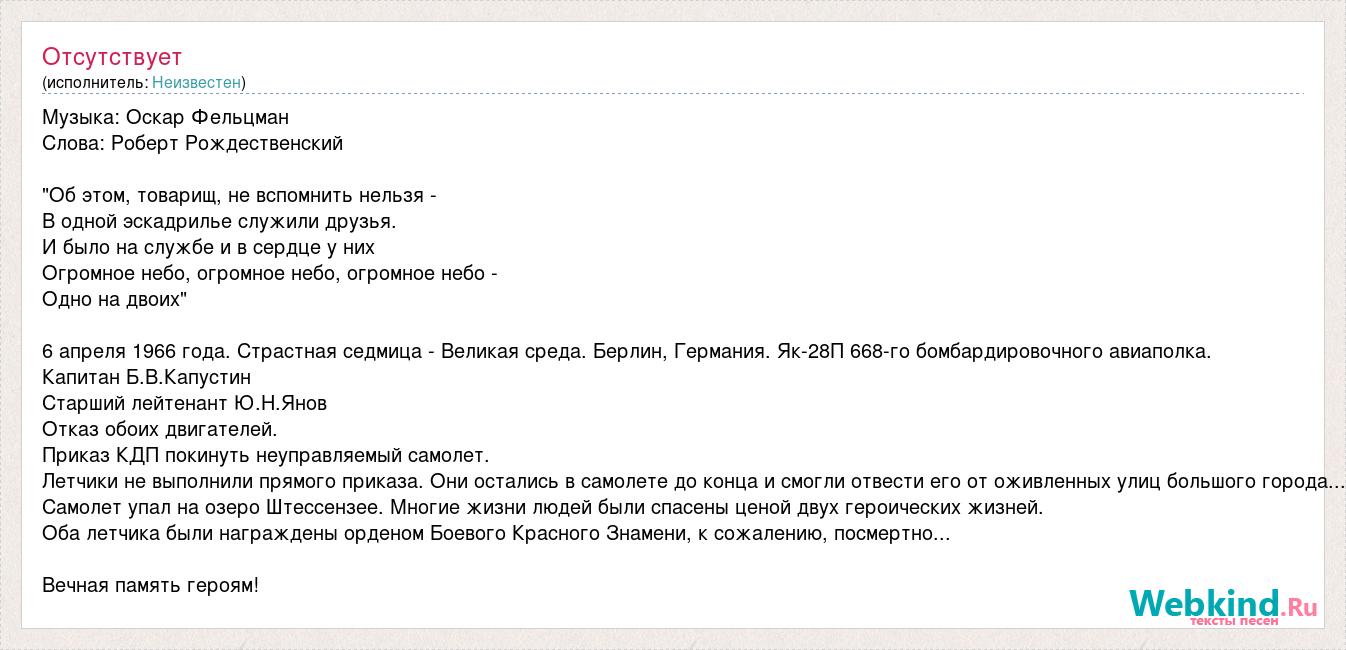Click the line Старший лейтенант Ю.Н.Янов
The width and height of the screenshot is (1346, 650).
(x=185, y=403)
